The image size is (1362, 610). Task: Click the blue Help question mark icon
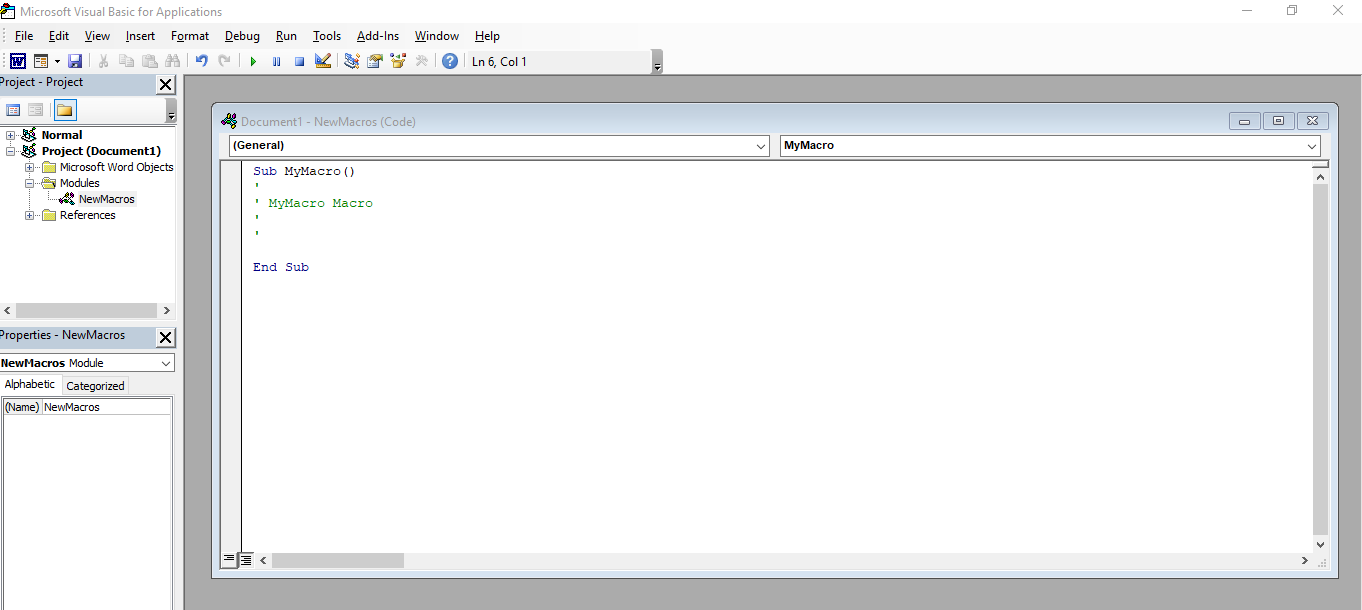(450, 61)
